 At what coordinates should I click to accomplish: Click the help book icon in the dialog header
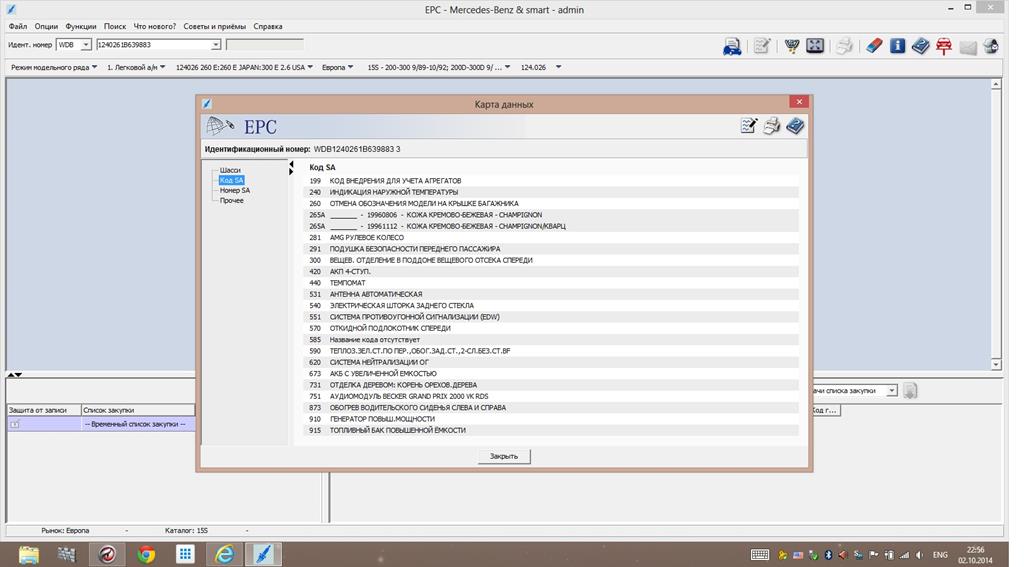(794, 126)
